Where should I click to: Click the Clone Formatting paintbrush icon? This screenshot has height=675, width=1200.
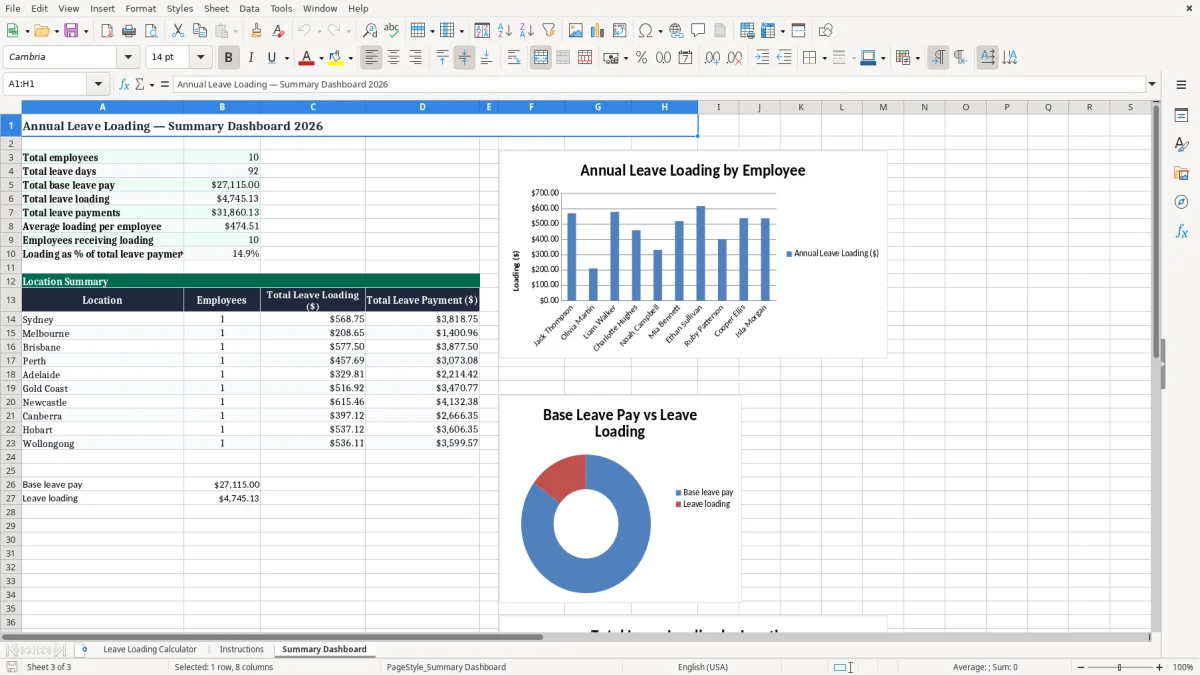pyautogui.click(x=257, y=31)
